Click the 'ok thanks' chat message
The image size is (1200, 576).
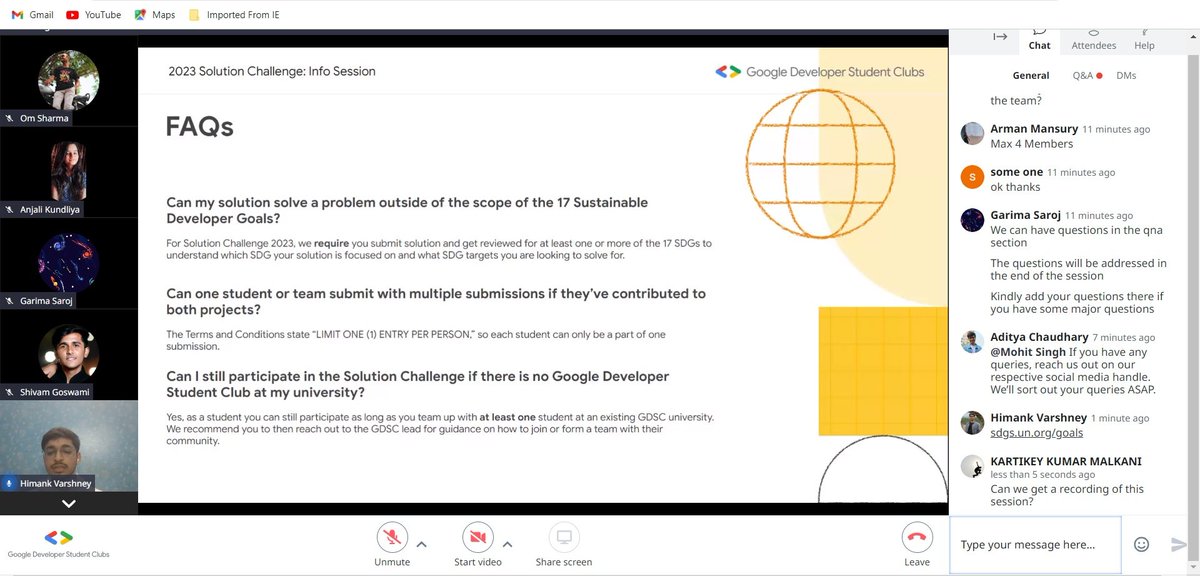click(1015, 187)
